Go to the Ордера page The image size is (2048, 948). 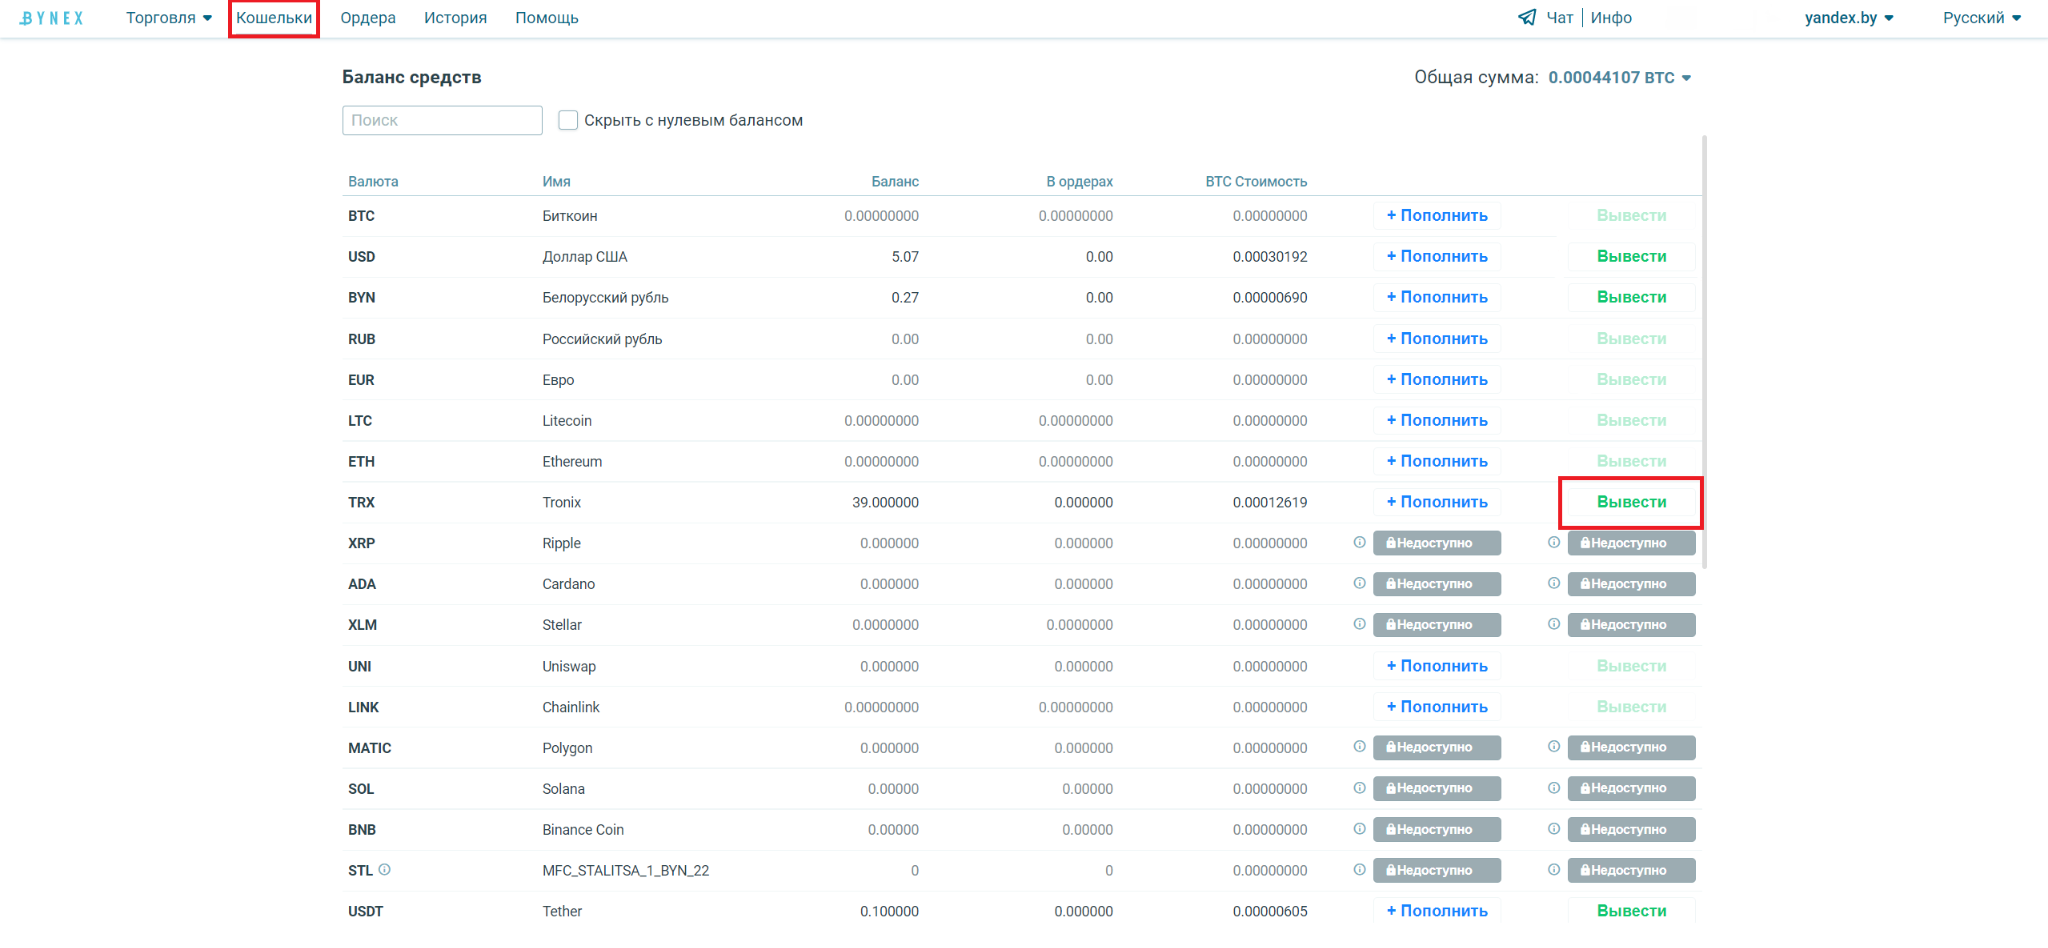pyautogui.click(x=368, y=18)
